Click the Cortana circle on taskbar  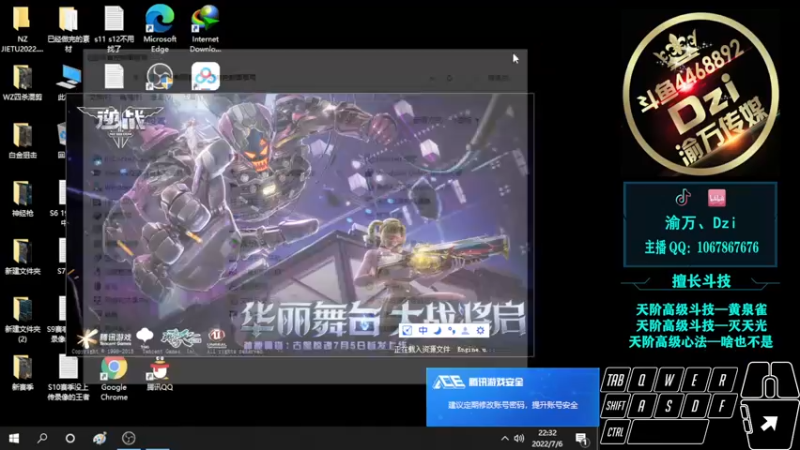[70, 438]
